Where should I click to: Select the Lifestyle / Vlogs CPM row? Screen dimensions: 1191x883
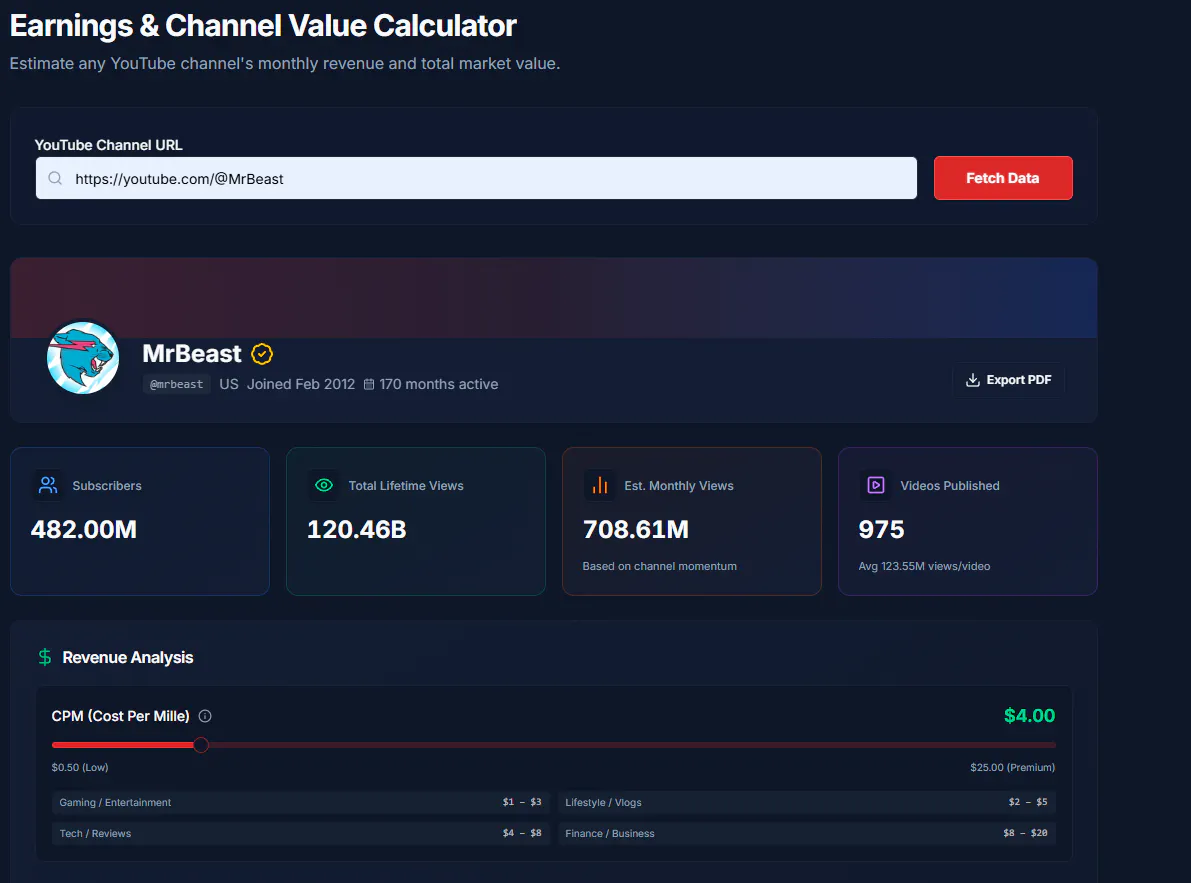807,803
